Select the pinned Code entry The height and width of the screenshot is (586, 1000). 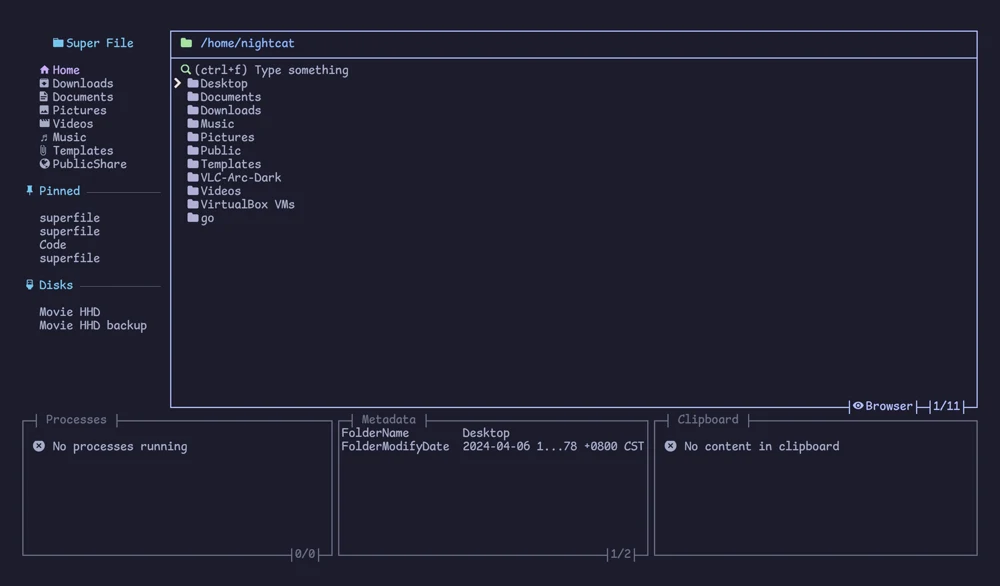point(52,244)
